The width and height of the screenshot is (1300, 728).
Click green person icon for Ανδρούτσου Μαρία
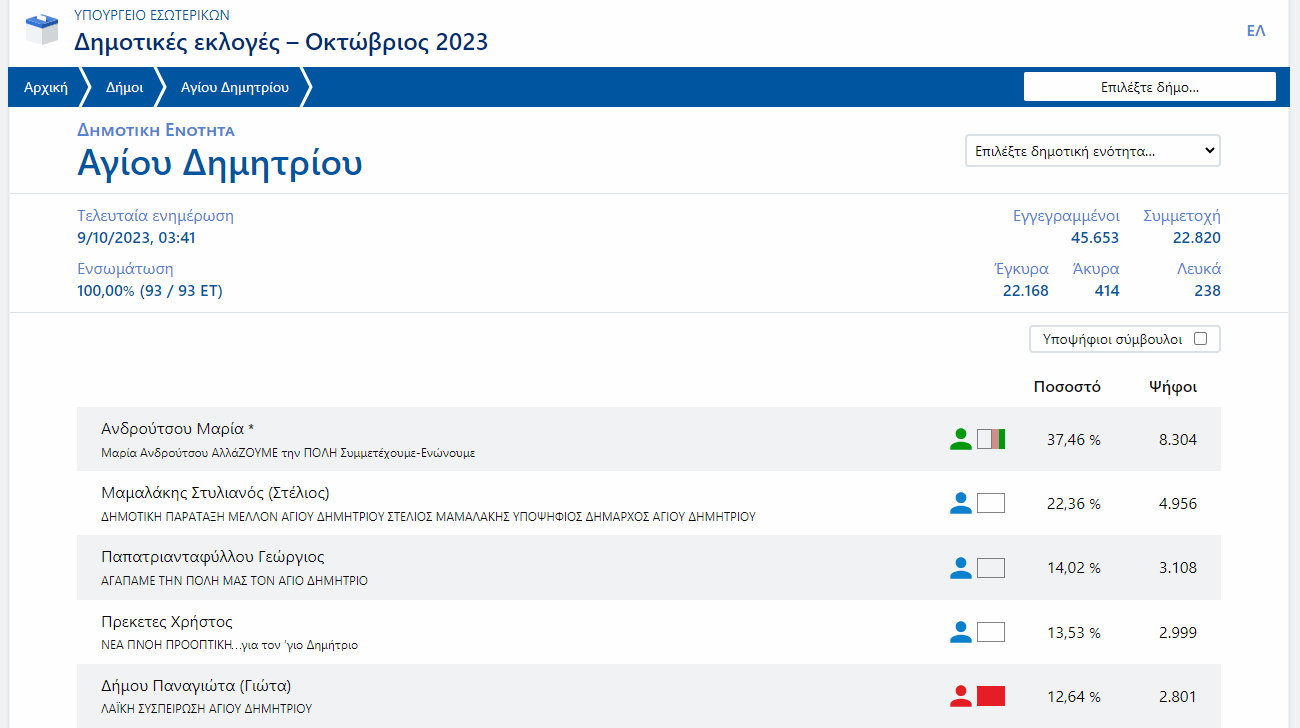tap(960, 439)
